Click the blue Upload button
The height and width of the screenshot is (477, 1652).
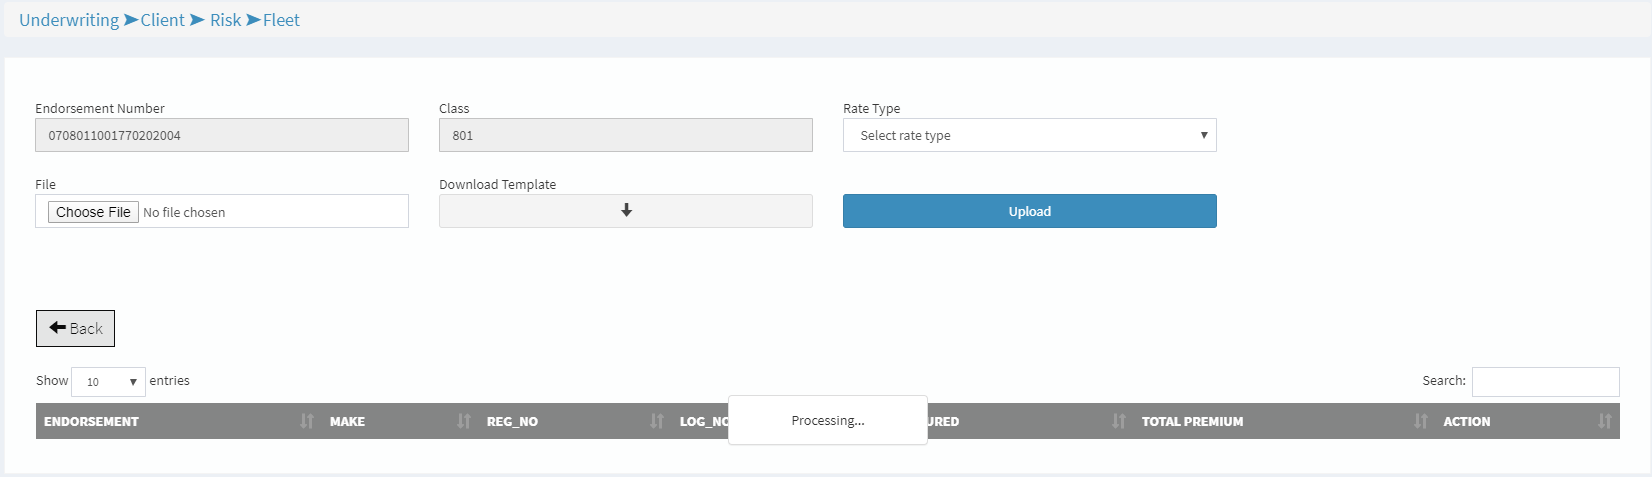tap(1029, 211)
